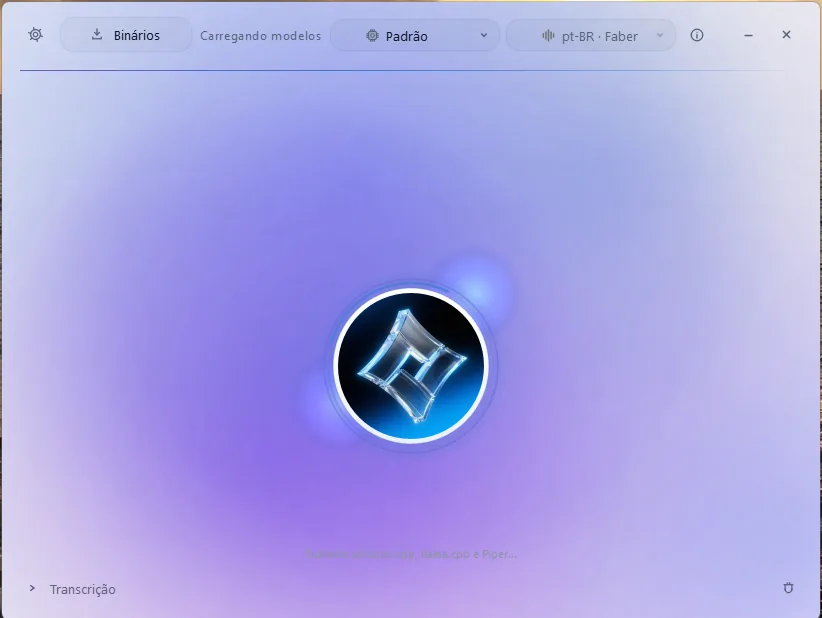The height and width of the screenshot is (618, 822).
Task: Click the Binários download button
Action: pos(126,35)
